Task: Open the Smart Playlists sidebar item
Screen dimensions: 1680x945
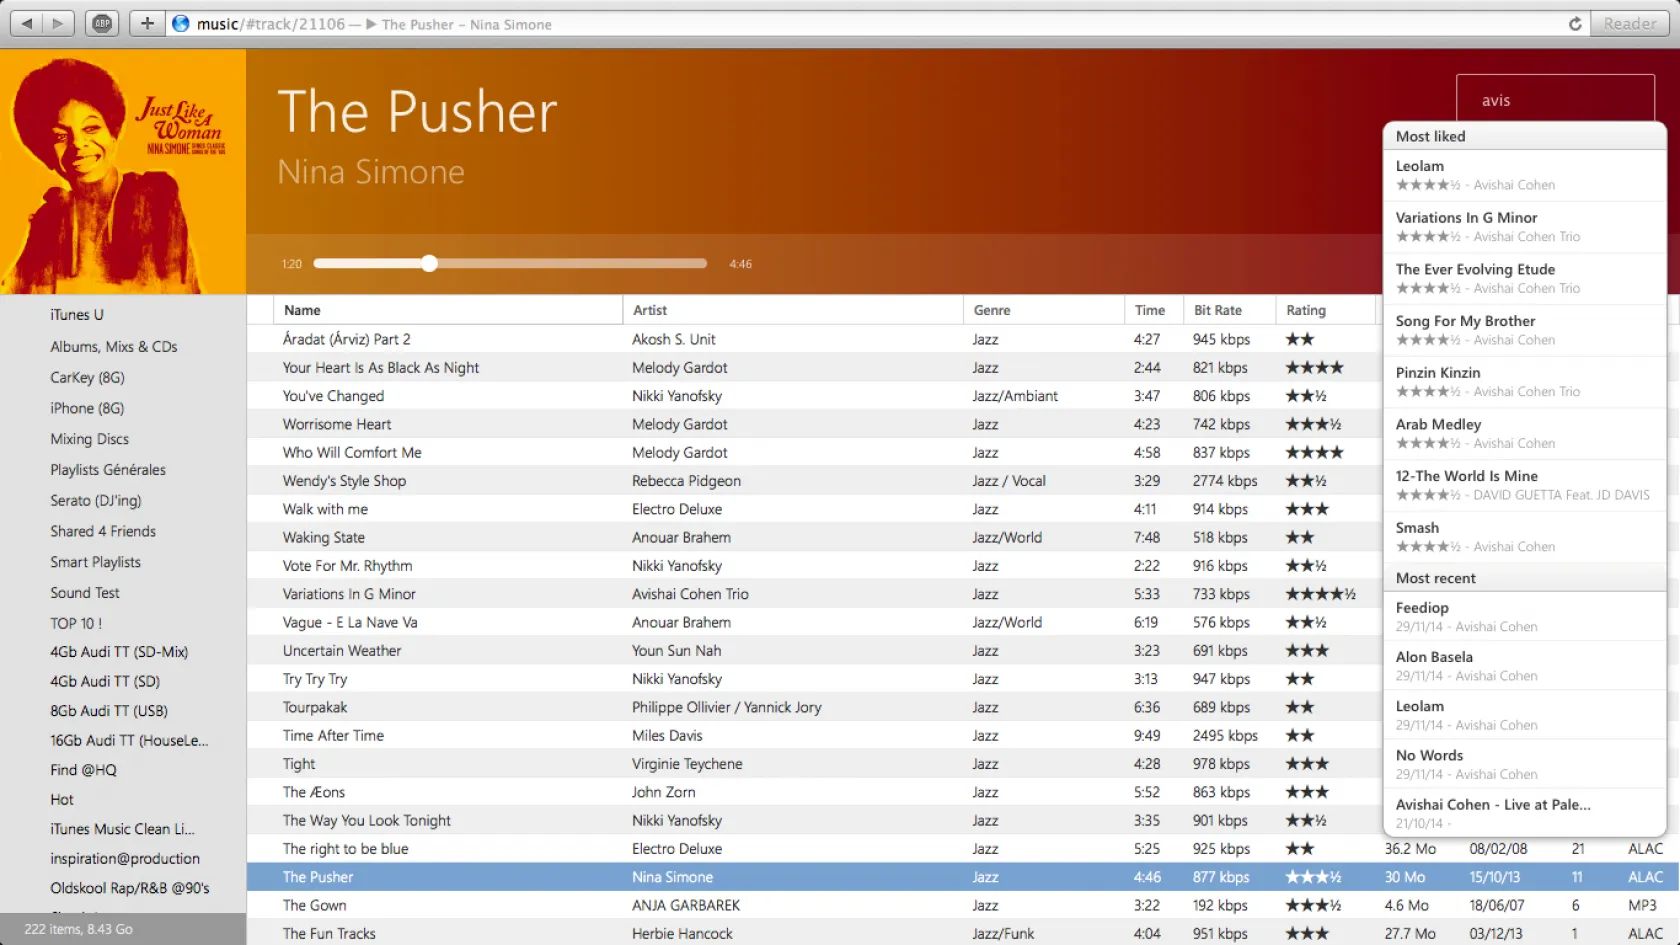Action: [x=96, y=562]
